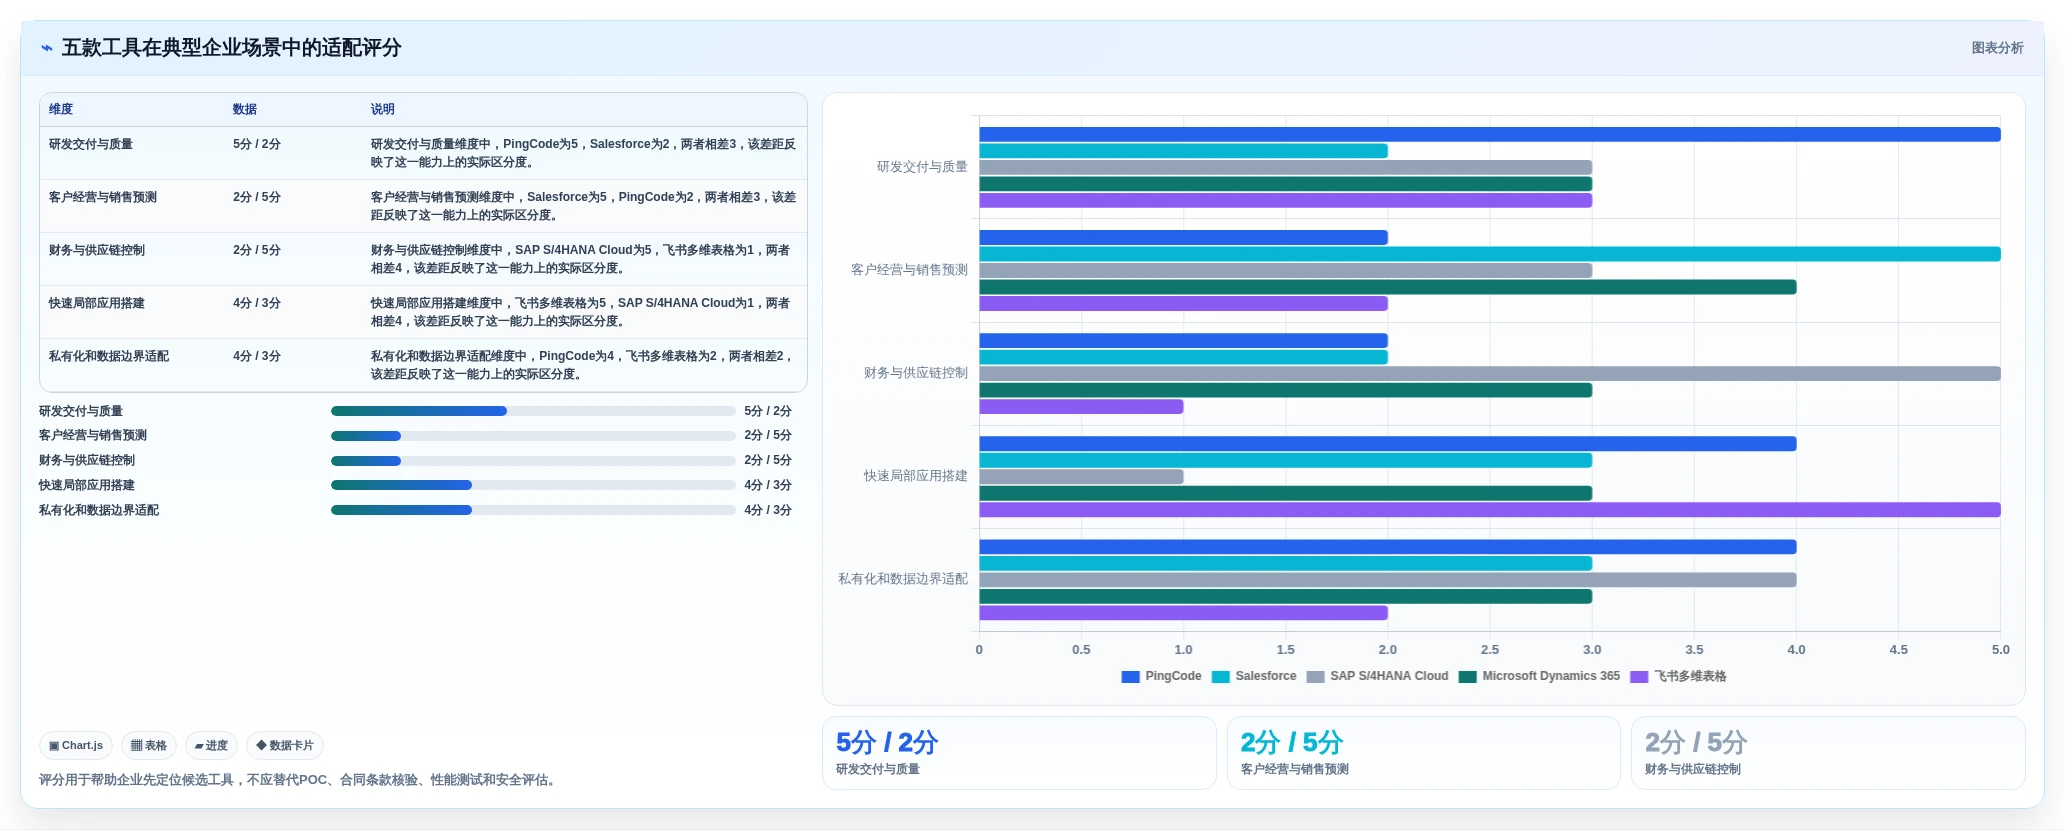Select table row 财务与供应链控制

pyautogui.click(x=423, y=259)
